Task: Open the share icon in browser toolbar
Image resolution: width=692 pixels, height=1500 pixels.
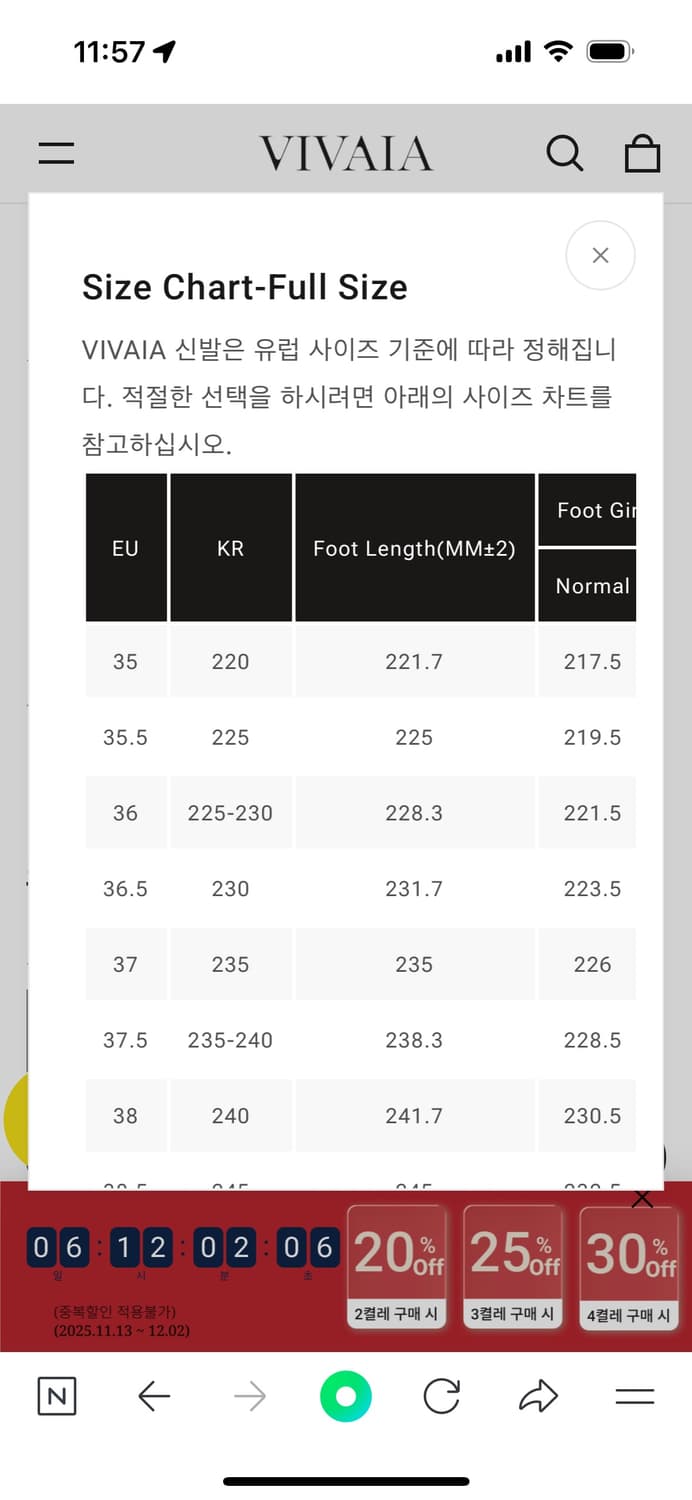Action: tap(537, 1397)
